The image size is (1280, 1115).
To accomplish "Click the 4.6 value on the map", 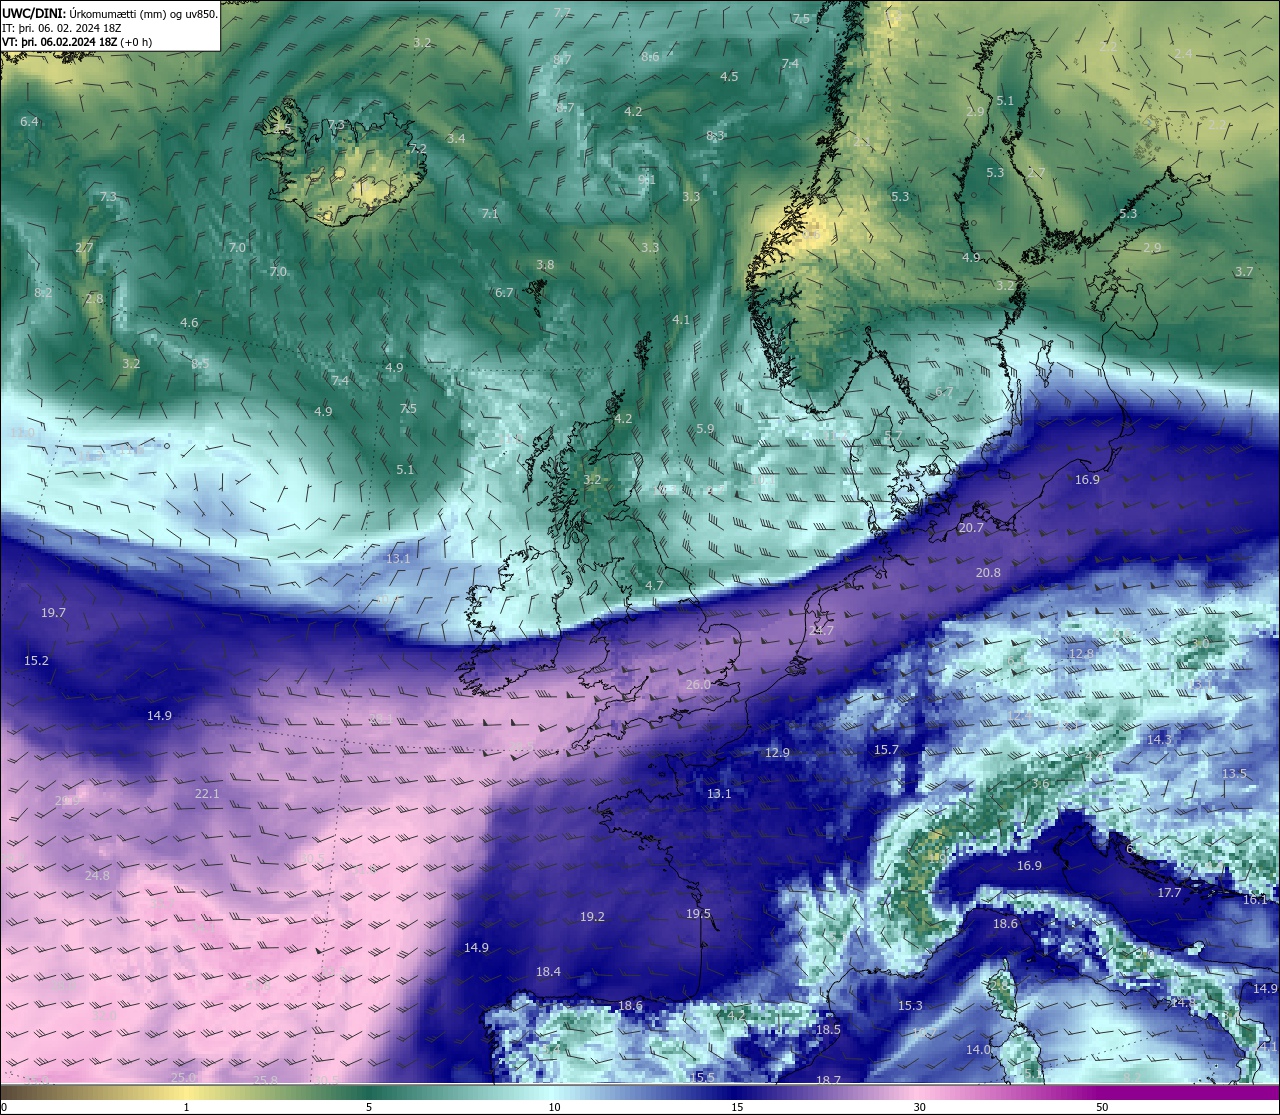I will point(189,323).
